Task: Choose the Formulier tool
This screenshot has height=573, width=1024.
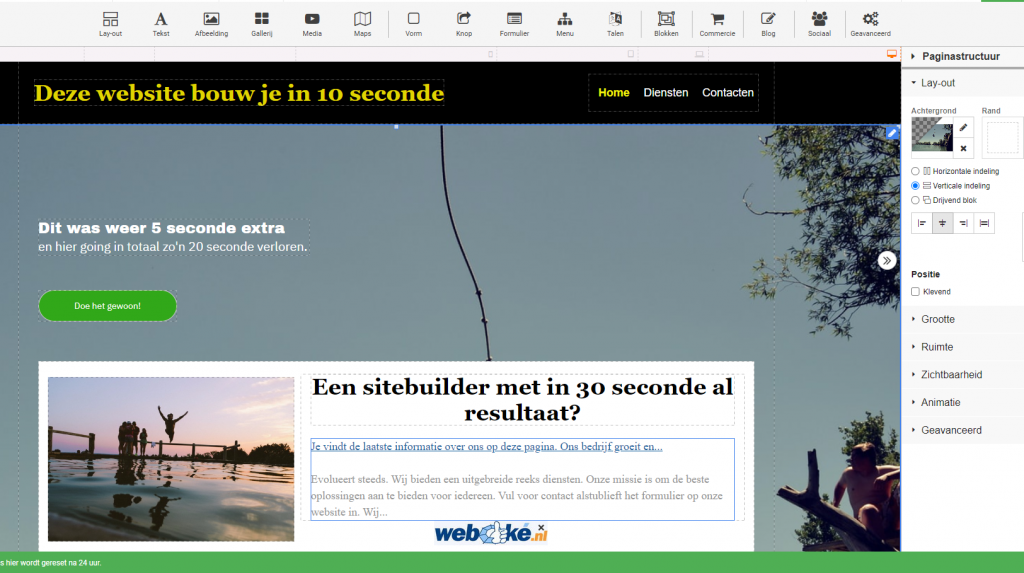Action: pos(514,24)
